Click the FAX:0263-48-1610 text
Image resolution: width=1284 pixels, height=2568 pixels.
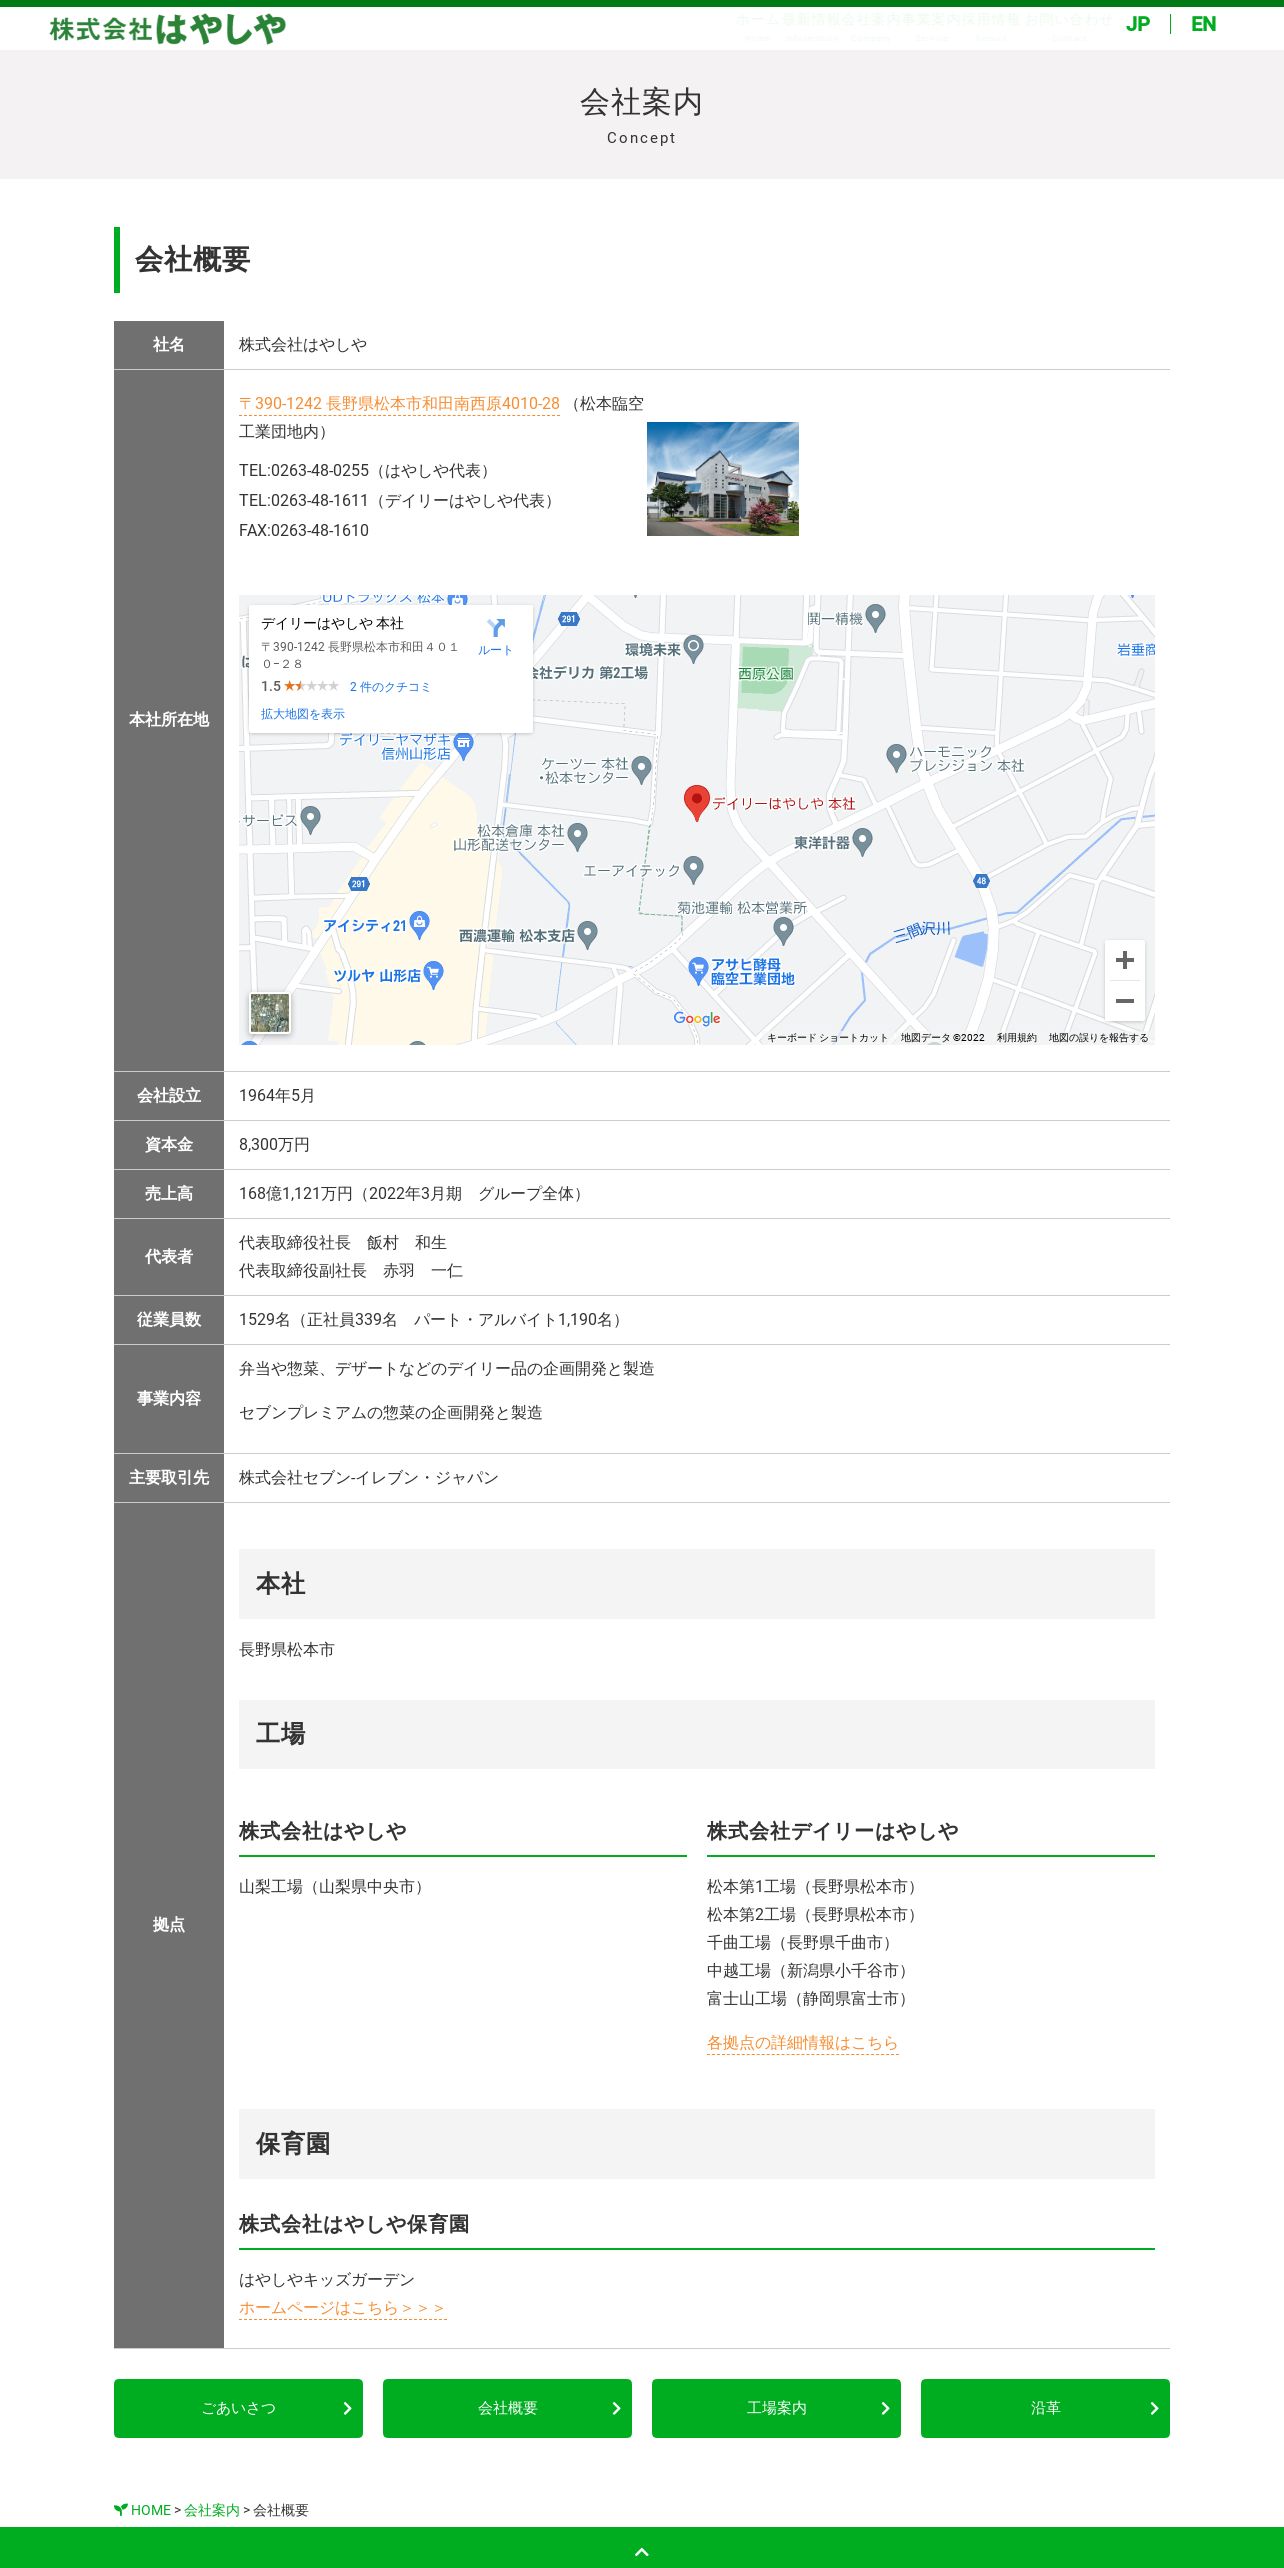[x=304, y=531]
